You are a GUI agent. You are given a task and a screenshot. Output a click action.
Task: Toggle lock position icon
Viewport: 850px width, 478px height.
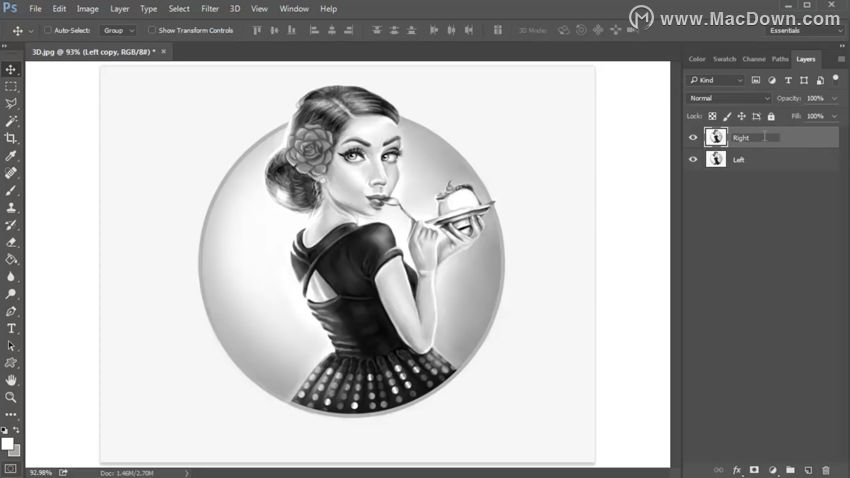[x=742, y=116]
